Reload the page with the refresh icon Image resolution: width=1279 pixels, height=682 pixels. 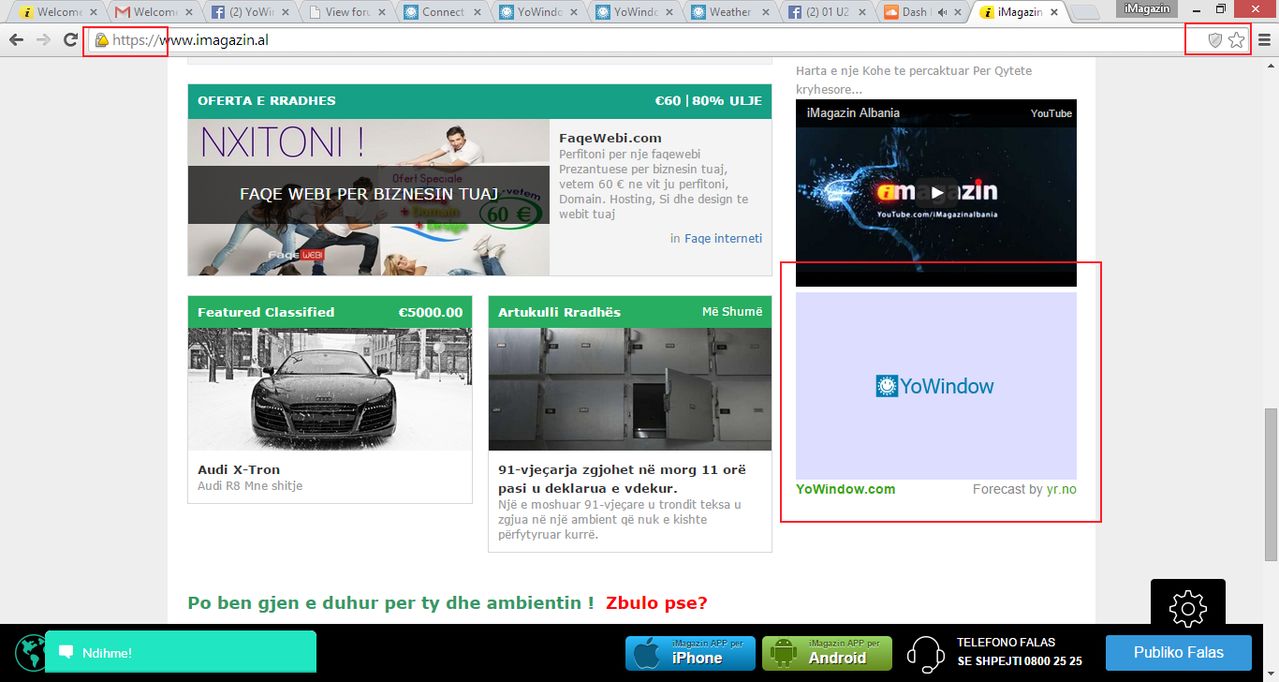[70, 40]
